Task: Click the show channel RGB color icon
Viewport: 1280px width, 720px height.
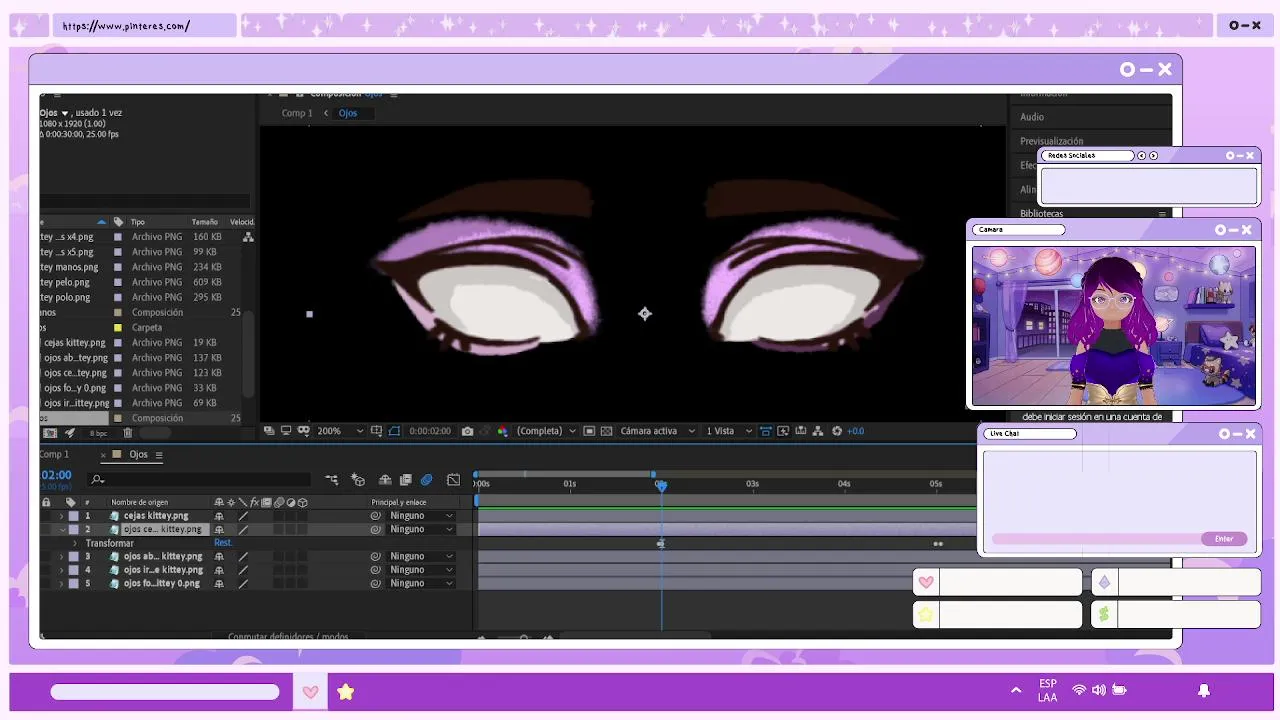Action: pos(503,431)
